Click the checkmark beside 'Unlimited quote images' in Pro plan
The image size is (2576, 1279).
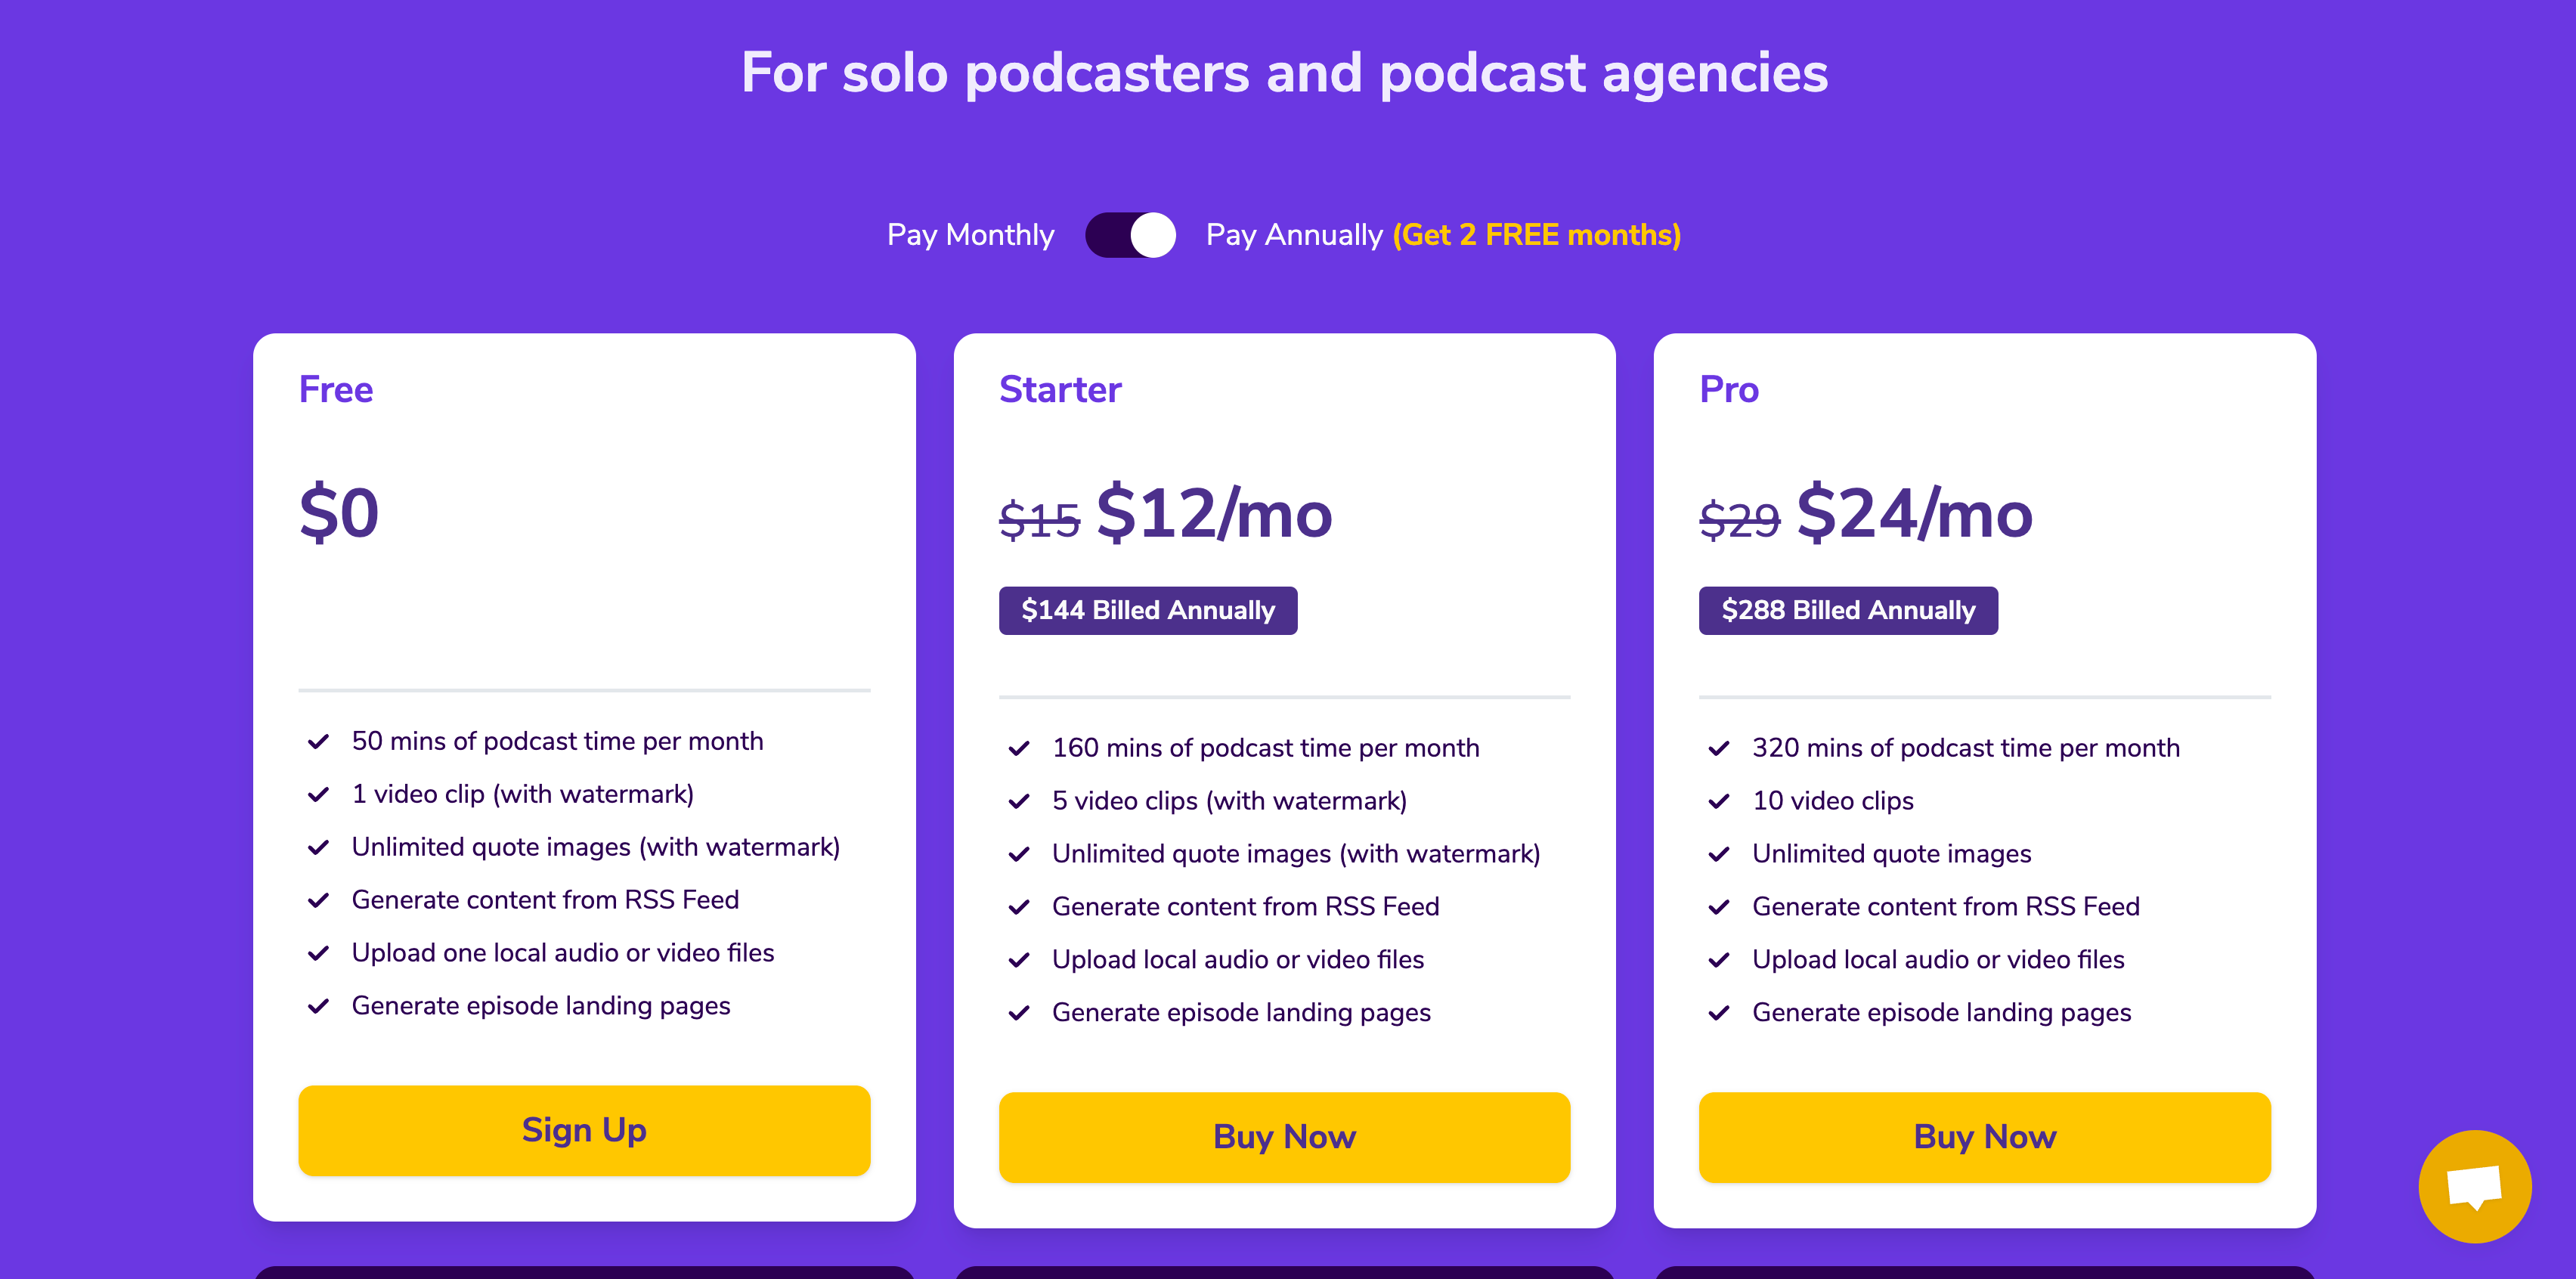[1719, 854]
